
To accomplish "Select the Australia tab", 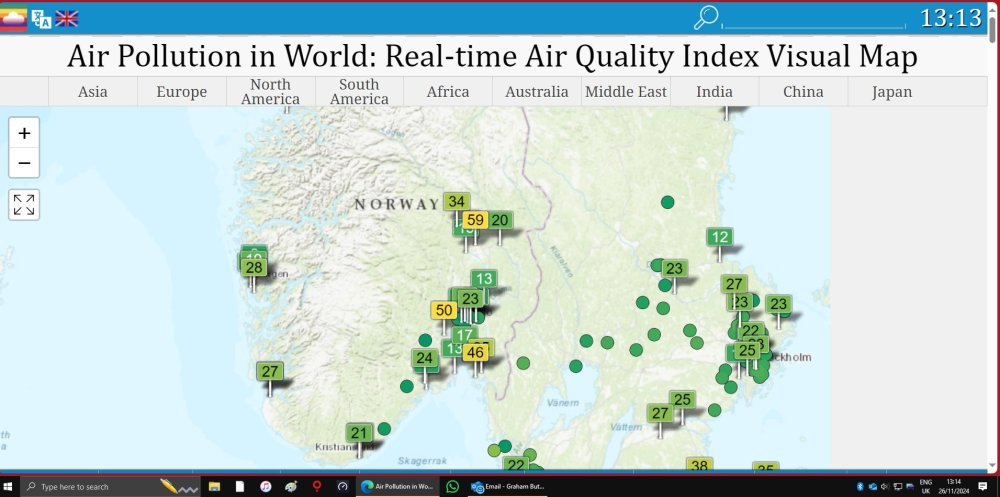I will (536, 91).
